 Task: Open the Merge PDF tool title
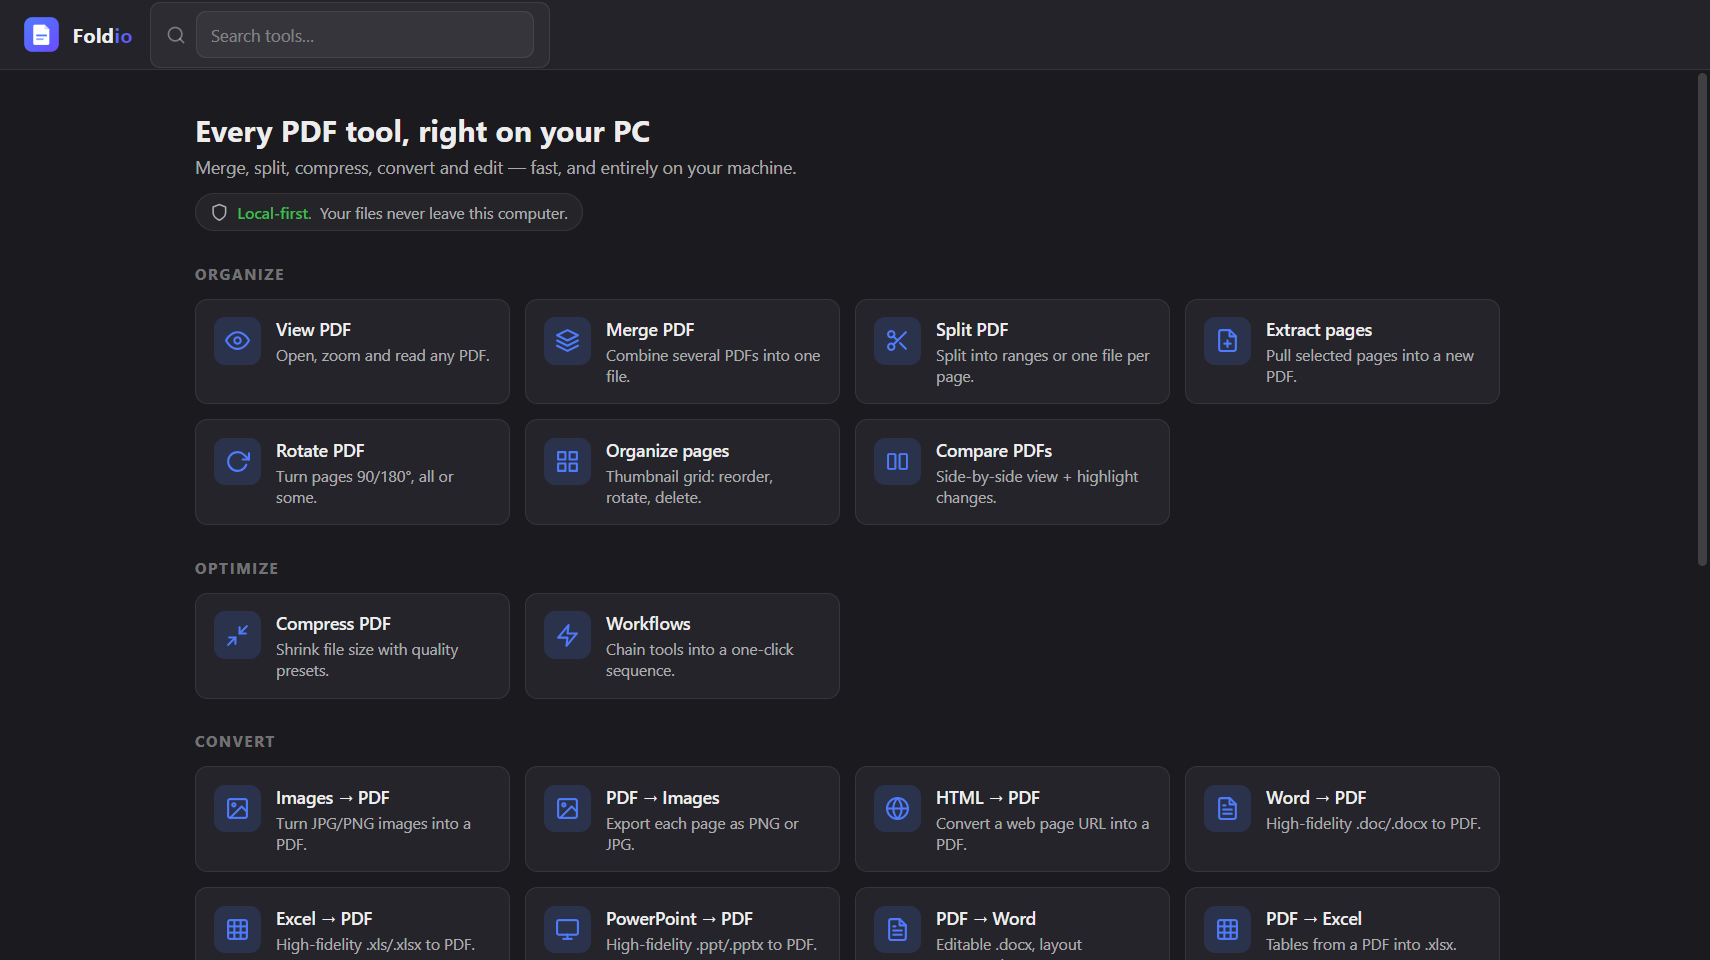tap(650, 330)
